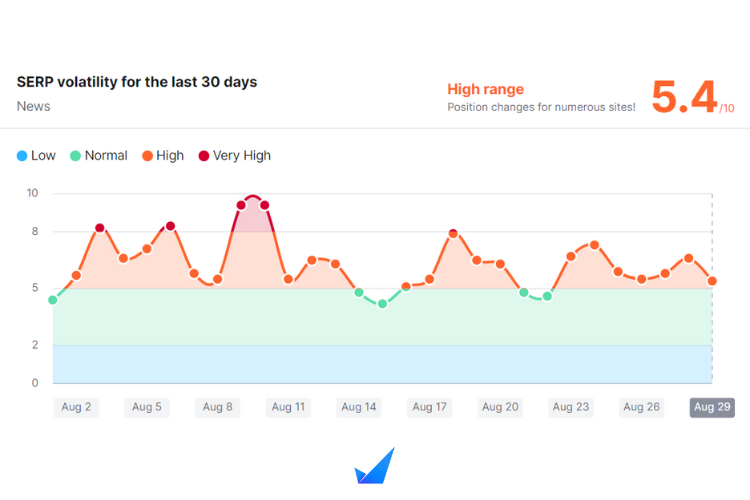Toggle the Very High legend entry

pos(241,156)
